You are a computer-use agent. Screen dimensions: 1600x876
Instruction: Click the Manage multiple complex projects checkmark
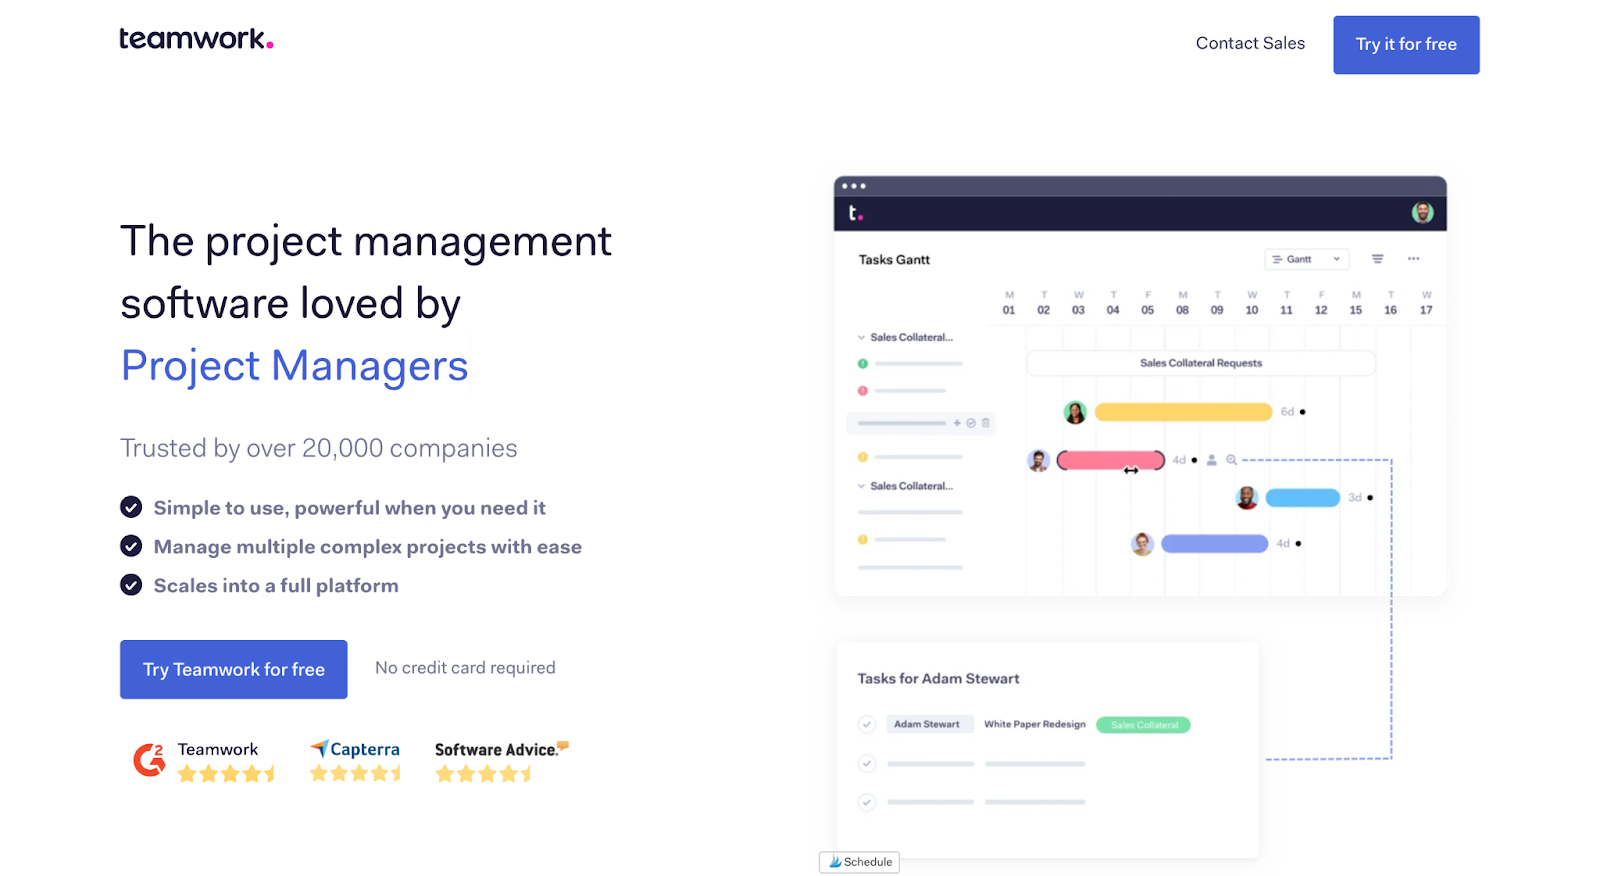pos(131,546)
